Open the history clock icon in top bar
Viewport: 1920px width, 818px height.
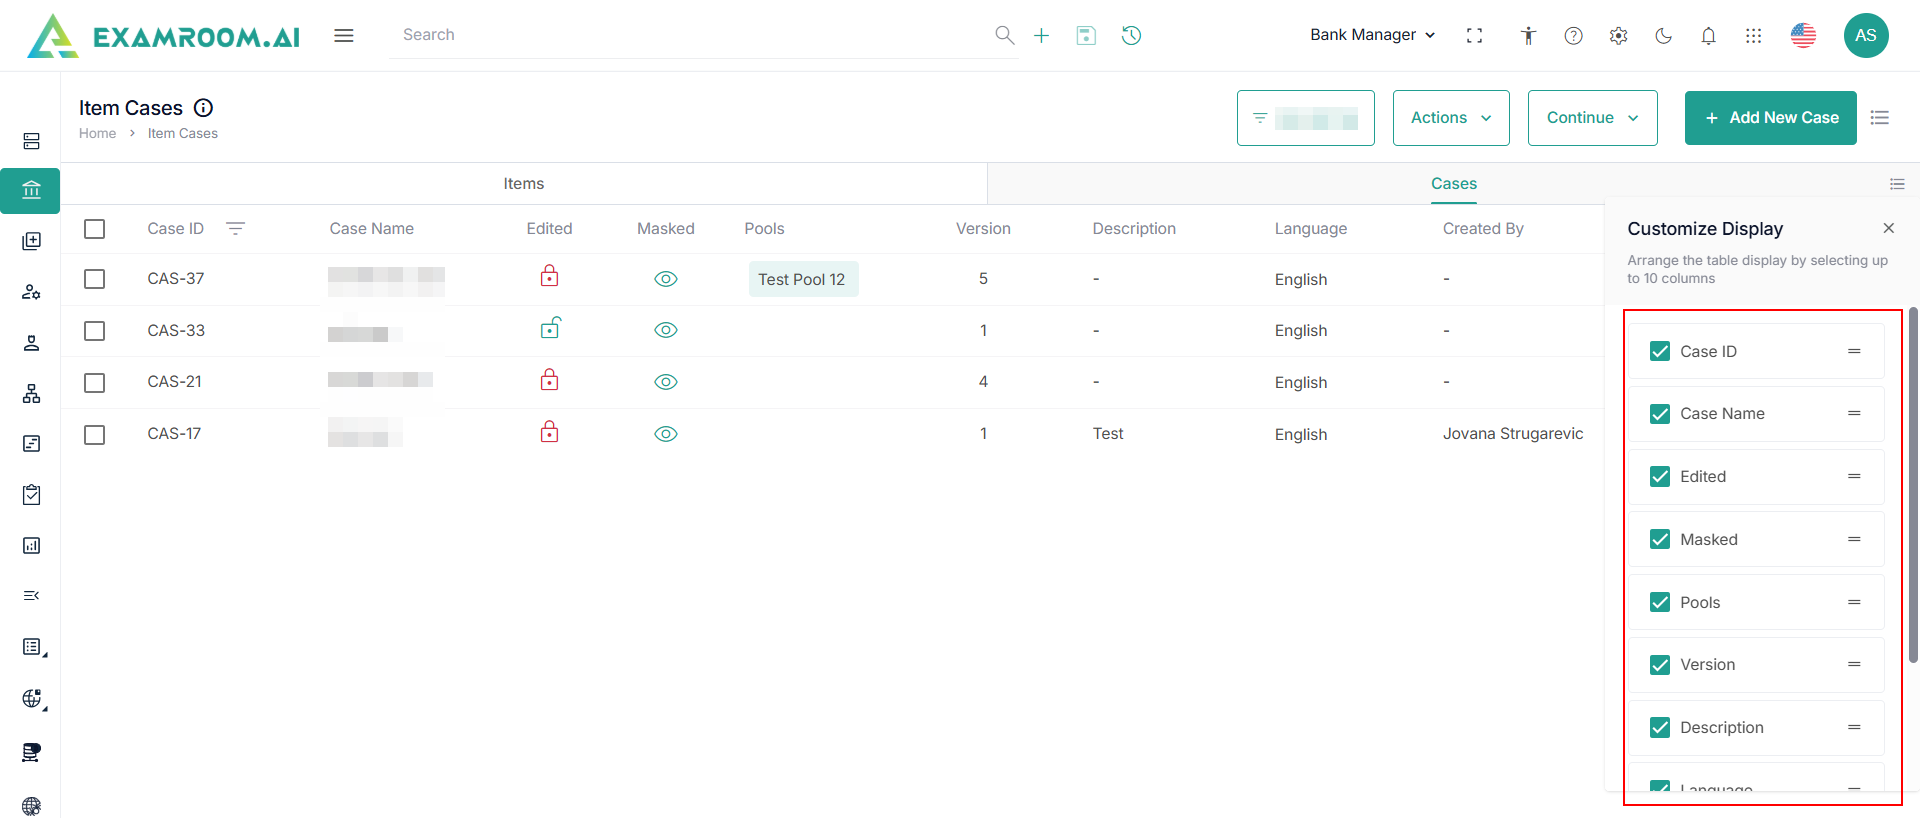pos(1131,36)
